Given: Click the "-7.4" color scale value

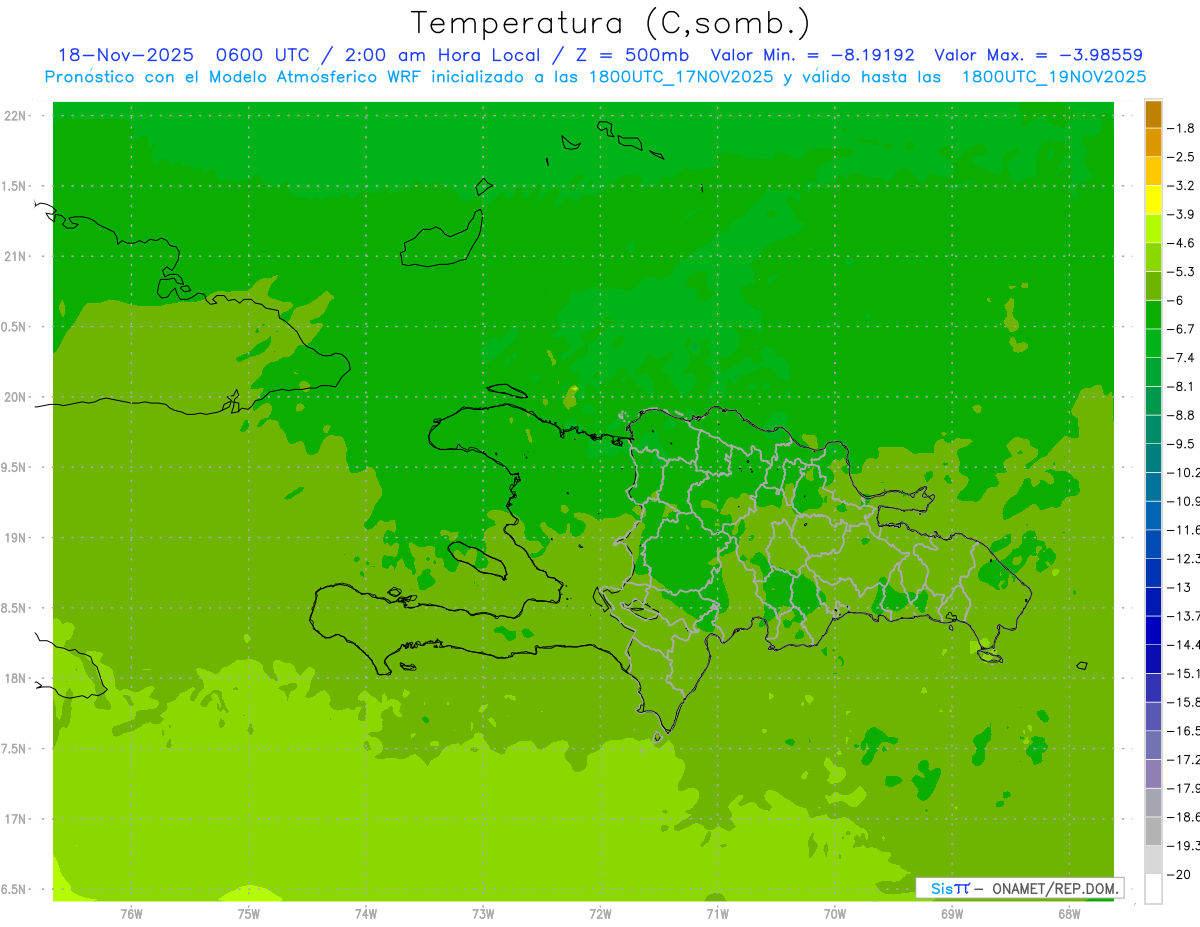Looking at the screenshot, I should coord(1181,358).
